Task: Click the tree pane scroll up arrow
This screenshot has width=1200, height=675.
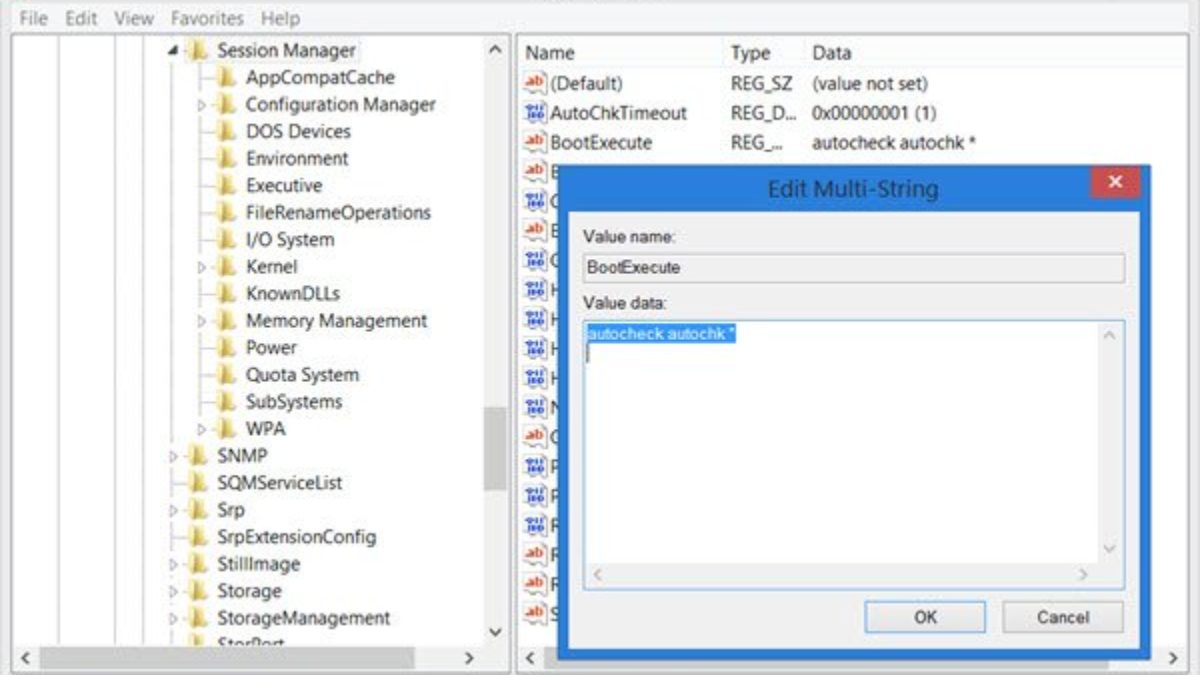Action: click(495, 49)
